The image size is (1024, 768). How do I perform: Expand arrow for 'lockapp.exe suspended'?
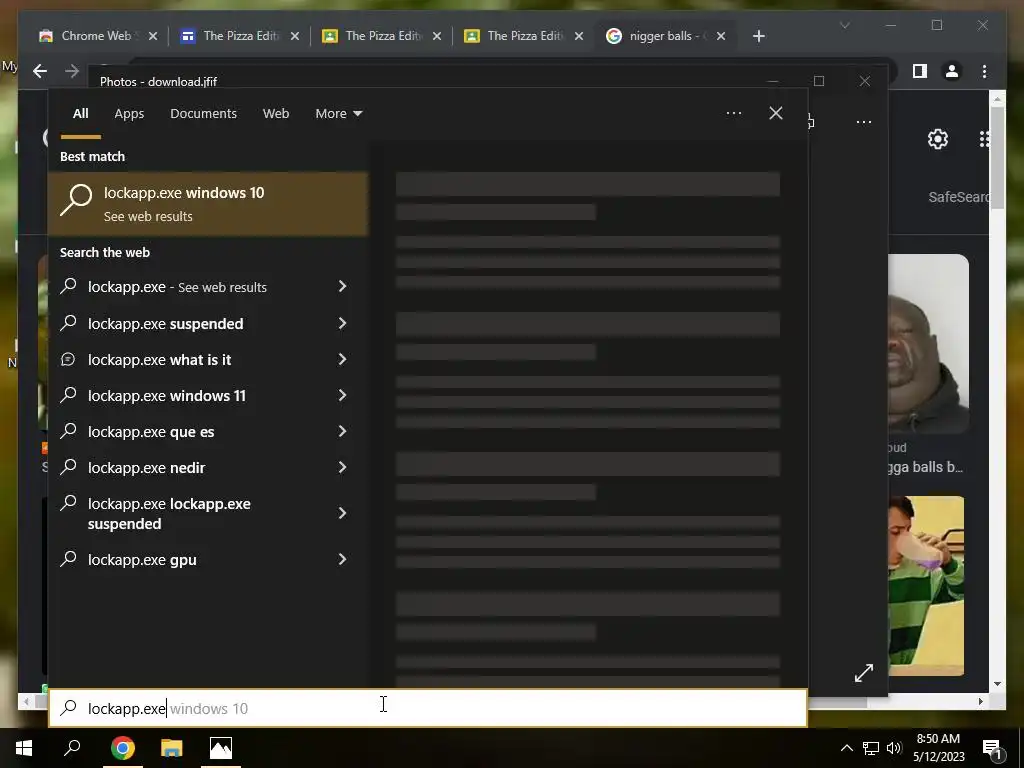342,323
